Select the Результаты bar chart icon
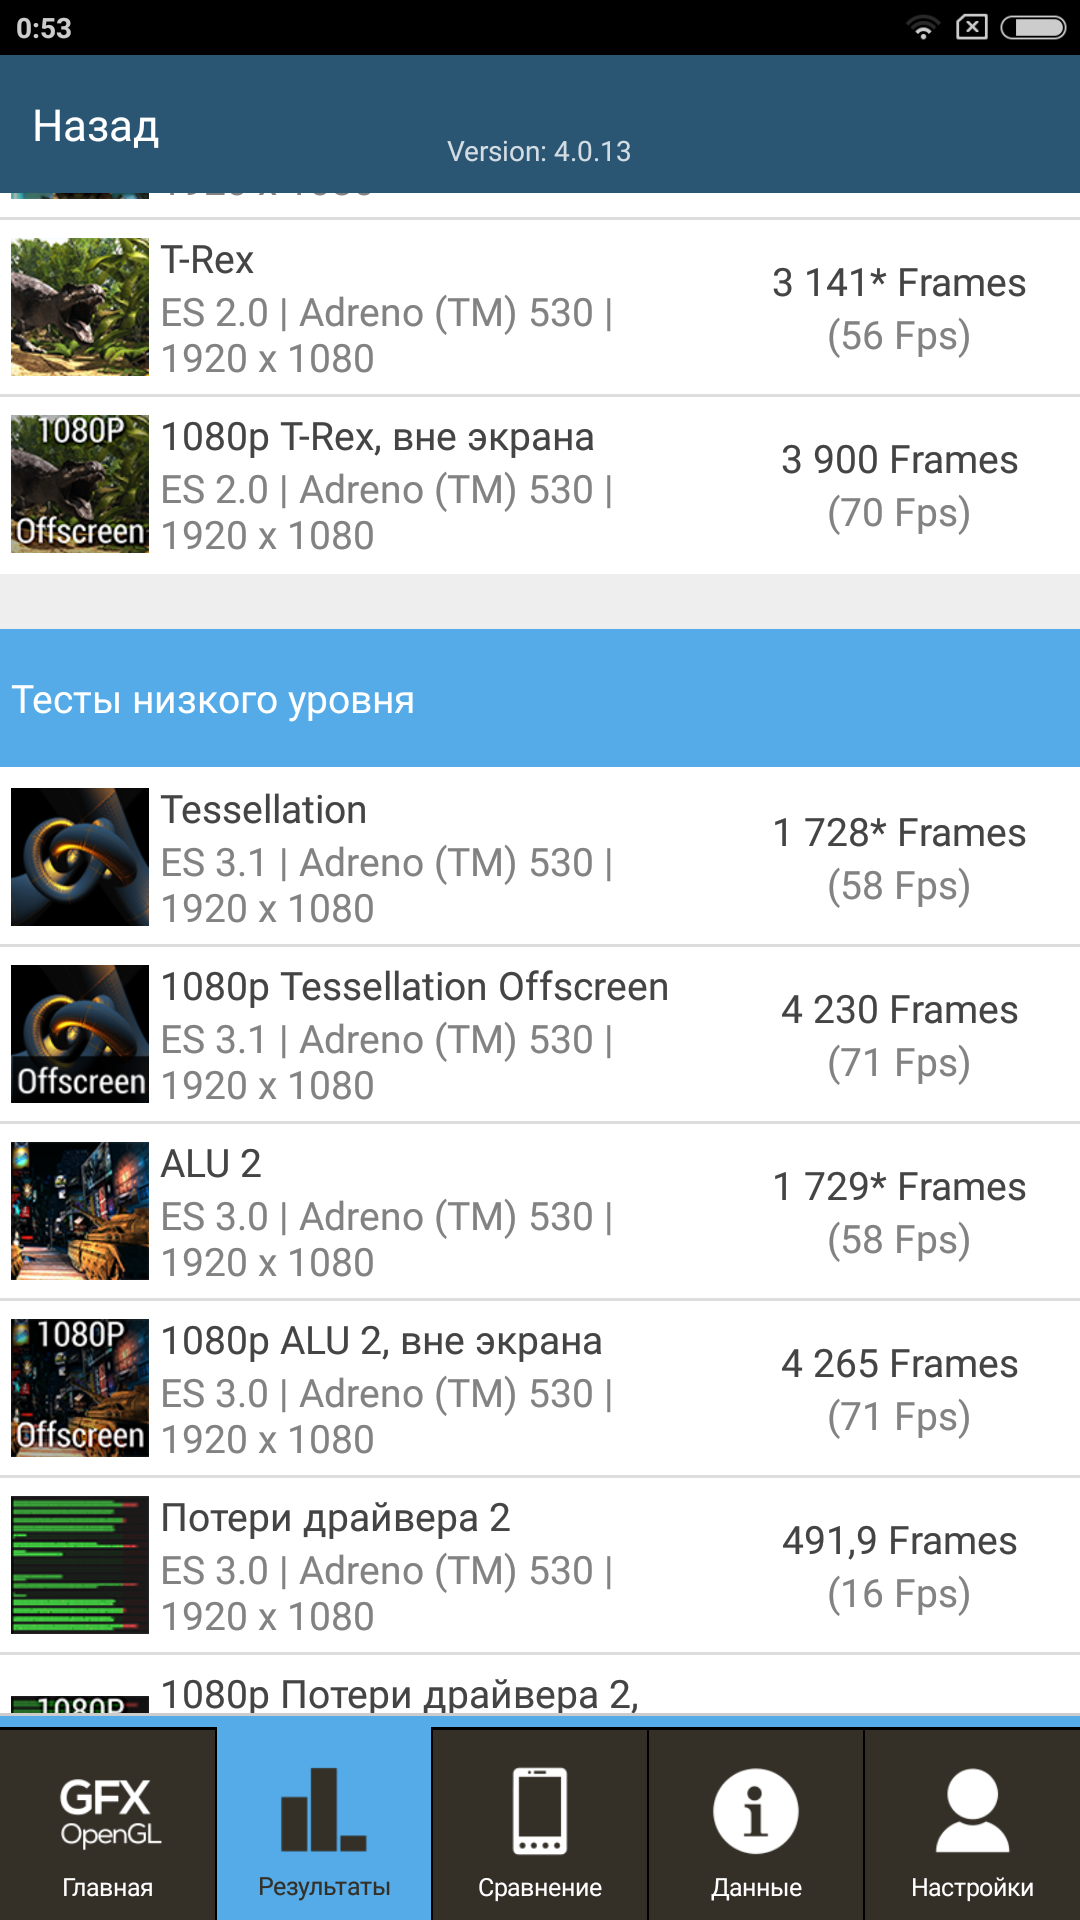This screenshot has width=1080, height=1920. point(324,1810)
